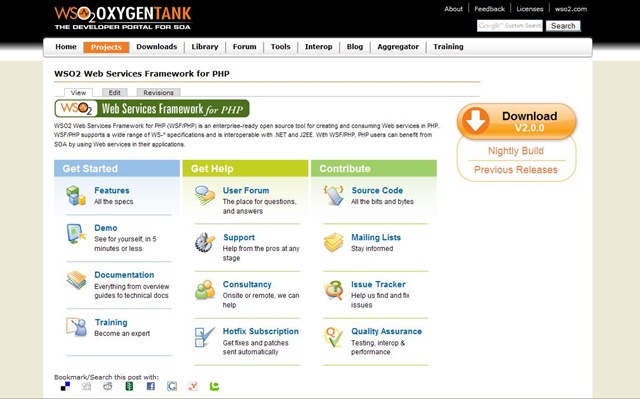Click the Contribute column header
640x399 pixels.
click(x=374, y=168)
